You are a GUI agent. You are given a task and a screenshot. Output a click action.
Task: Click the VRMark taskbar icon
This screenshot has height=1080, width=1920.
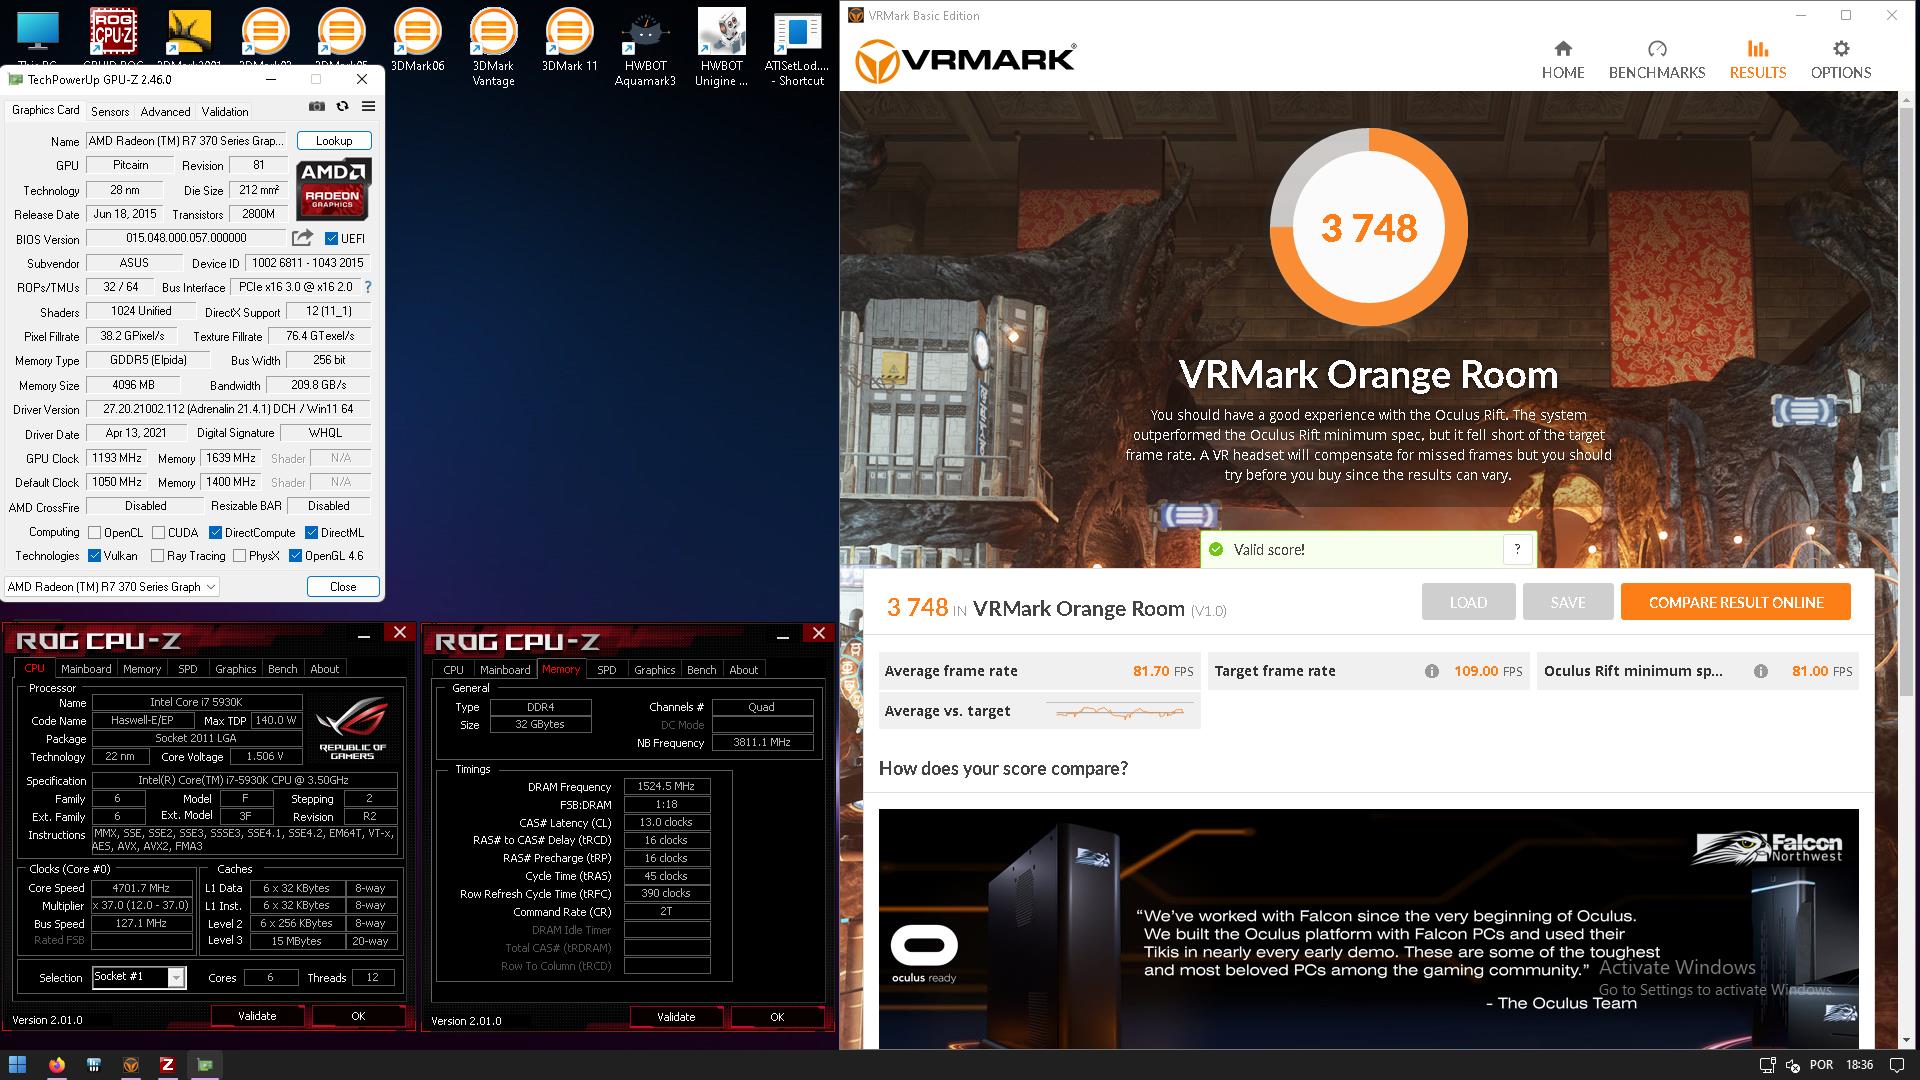(130, 1065)
